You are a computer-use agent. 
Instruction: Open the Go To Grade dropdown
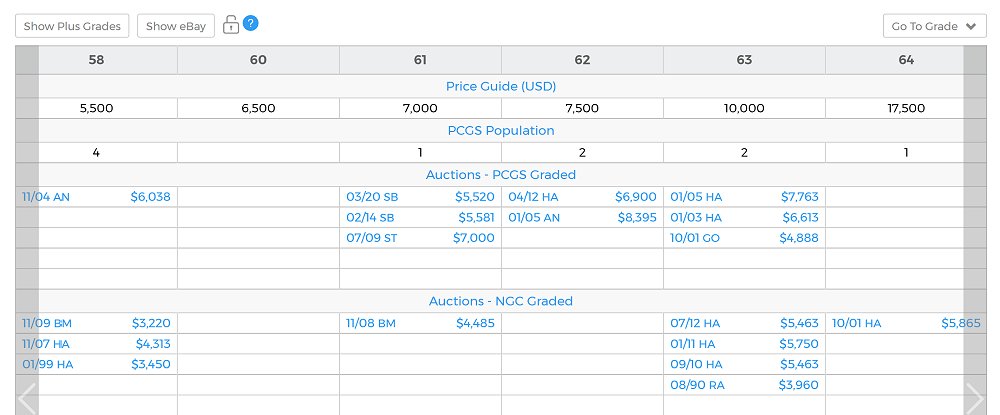click(934, 26)
